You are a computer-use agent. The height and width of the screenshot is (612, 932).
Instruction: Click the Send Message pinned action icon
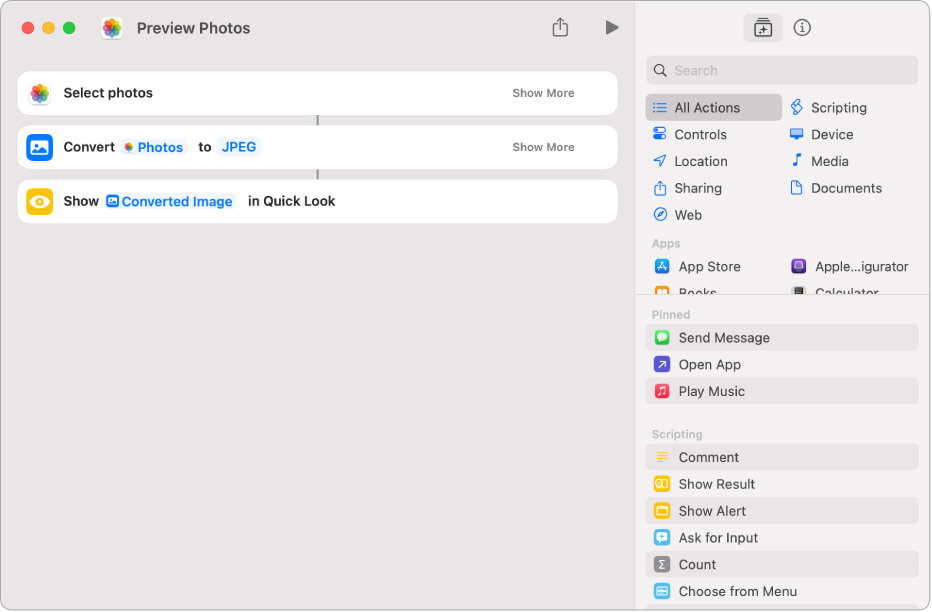click(x=661, y=338)
